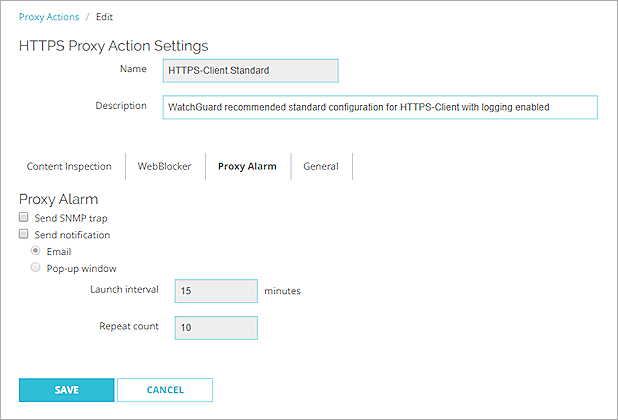Switch to the WebBlocker tab
The width and height of the screenshot is (618, 420).
pyautogui.click(x=164, y=166)
